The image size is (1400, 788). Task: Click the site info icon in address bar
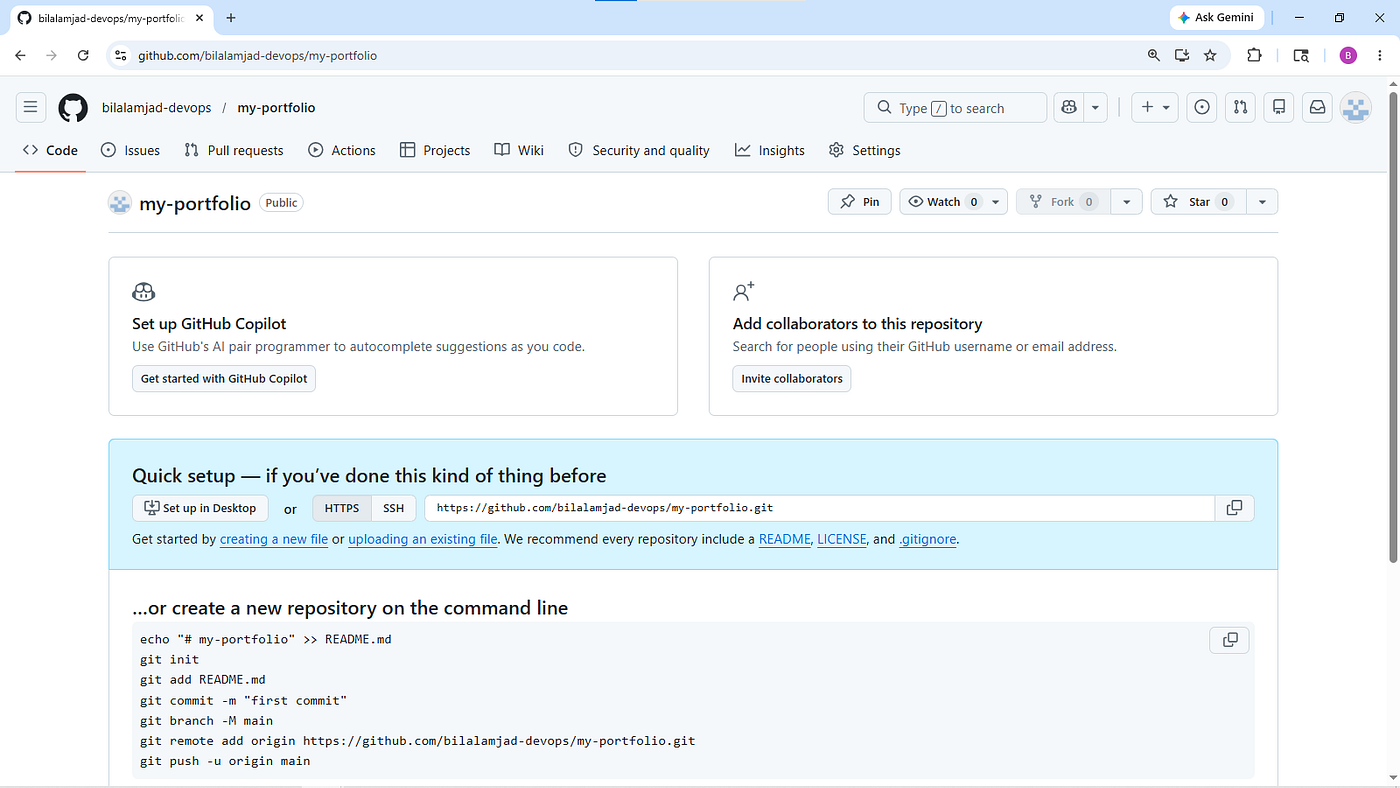coord(121,55)
